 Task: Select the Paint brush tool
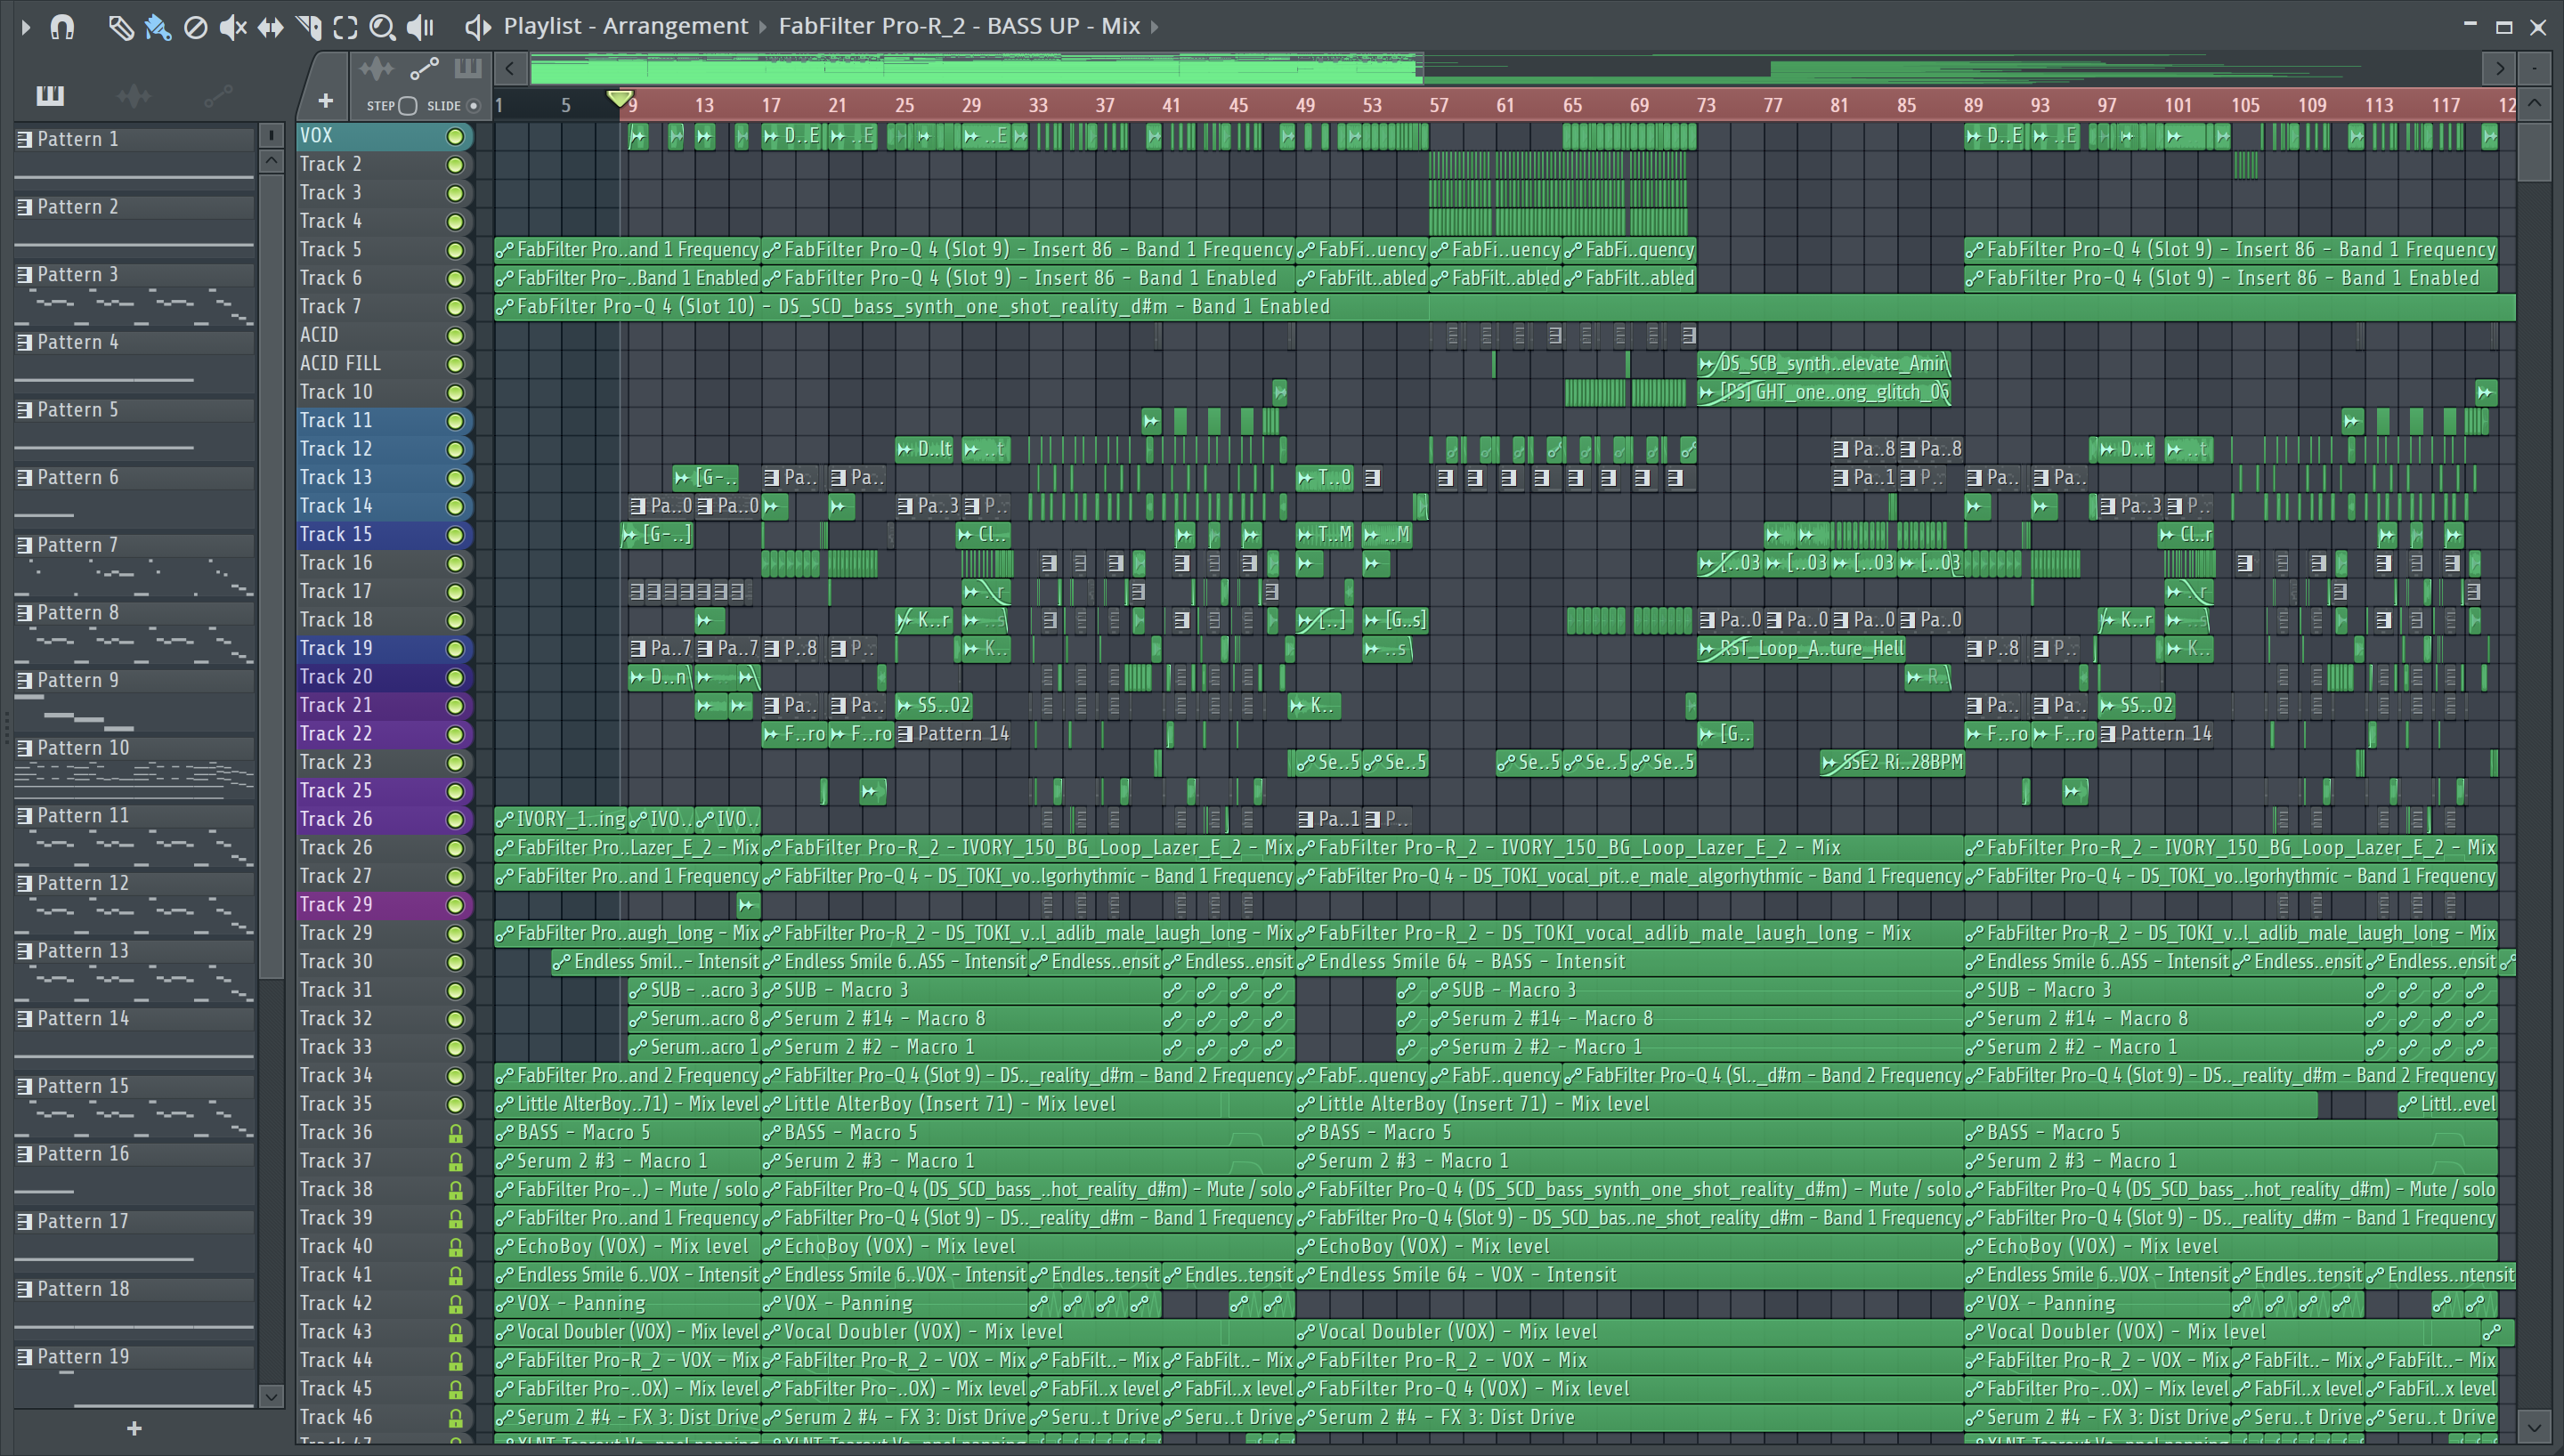click(157, 27)
